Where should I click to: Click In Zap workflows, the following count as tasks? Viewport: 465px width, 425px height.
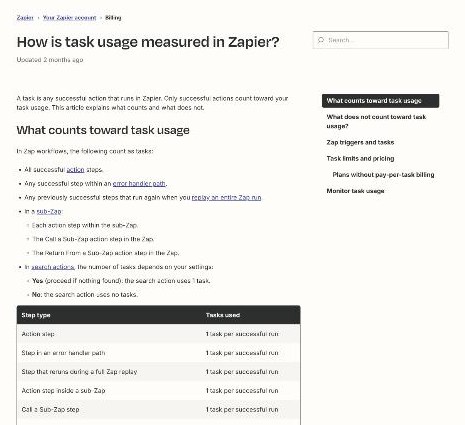click(x=85, y=152)
